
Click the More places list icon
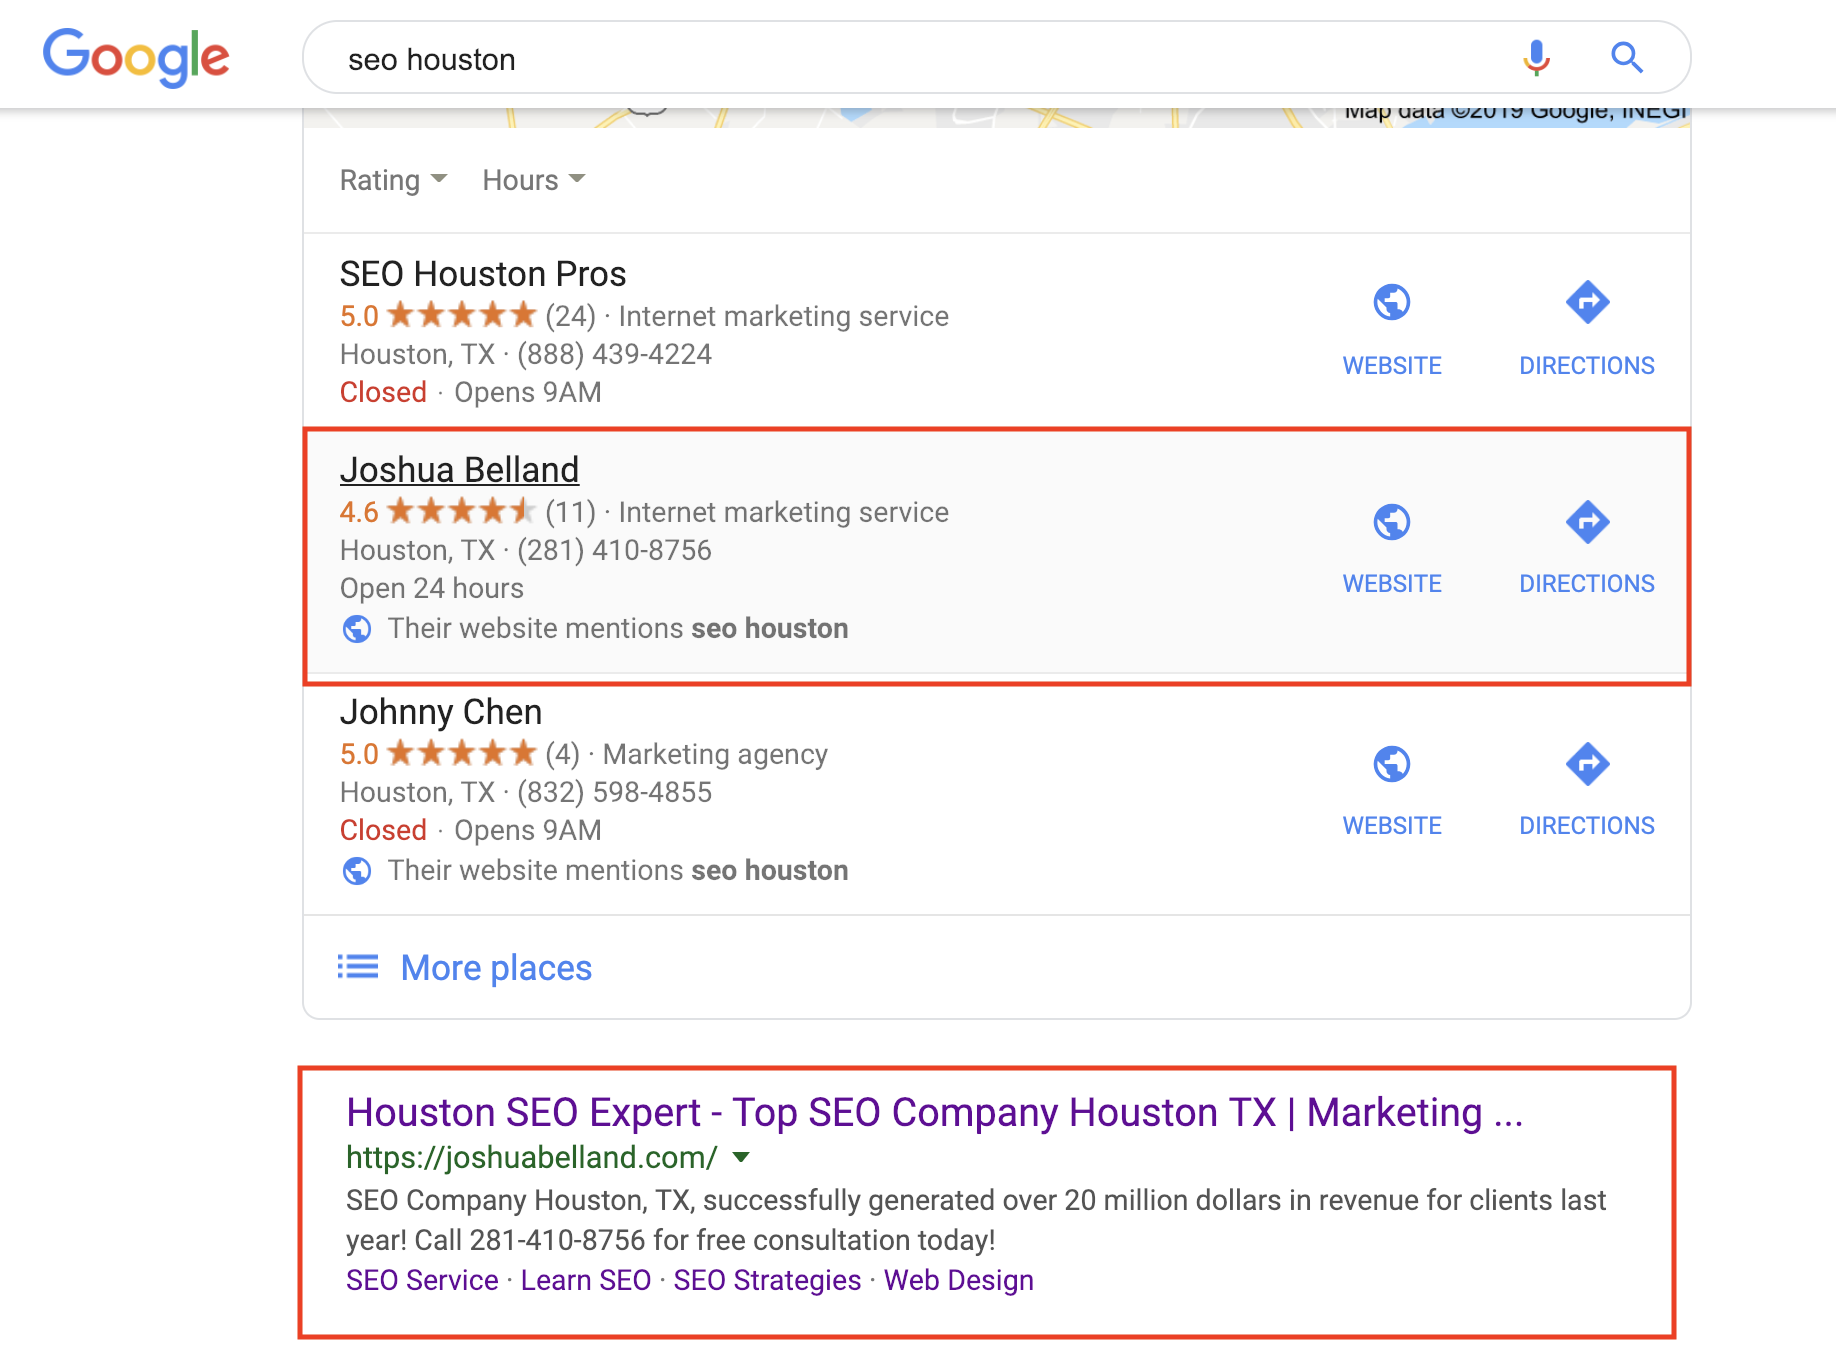[x=357, y=967]
